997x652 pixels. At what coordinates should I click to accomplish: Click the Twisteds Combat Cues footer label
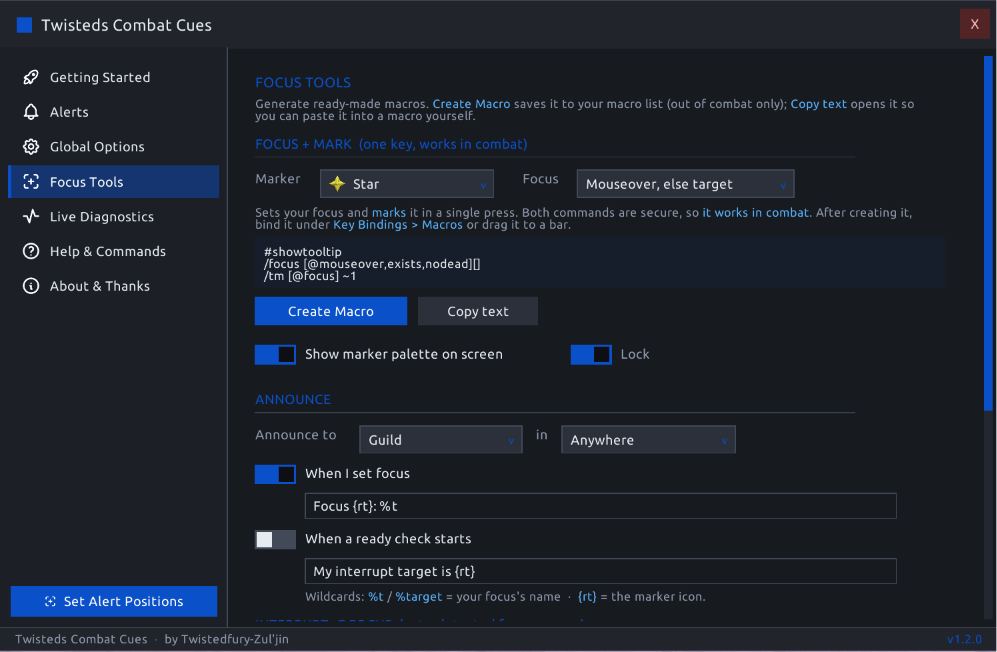click(x=81, y=639)
